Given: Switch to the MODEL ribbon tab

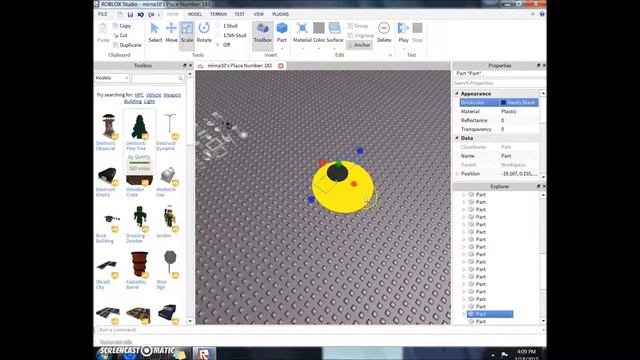Looking at the screenshot, I should tap(195, 14).
